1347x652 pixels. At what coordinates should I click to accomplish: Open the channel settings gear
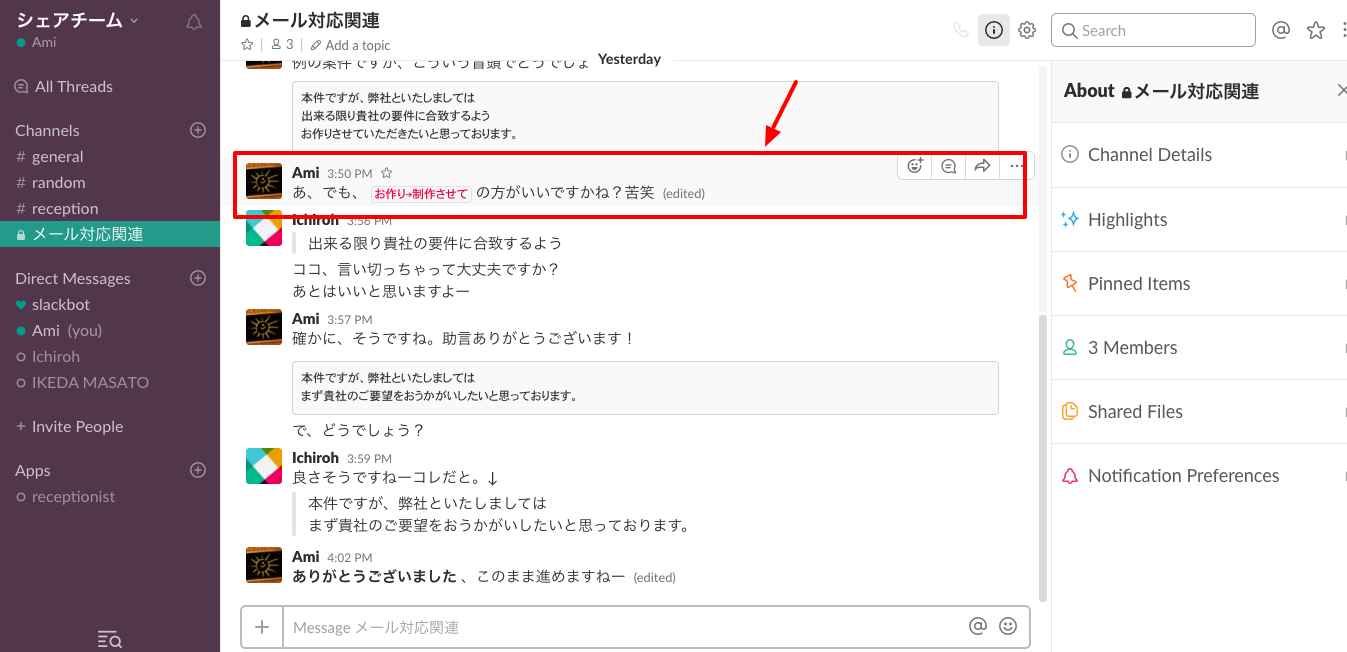pyautogui.click(x=1026, y=30)
